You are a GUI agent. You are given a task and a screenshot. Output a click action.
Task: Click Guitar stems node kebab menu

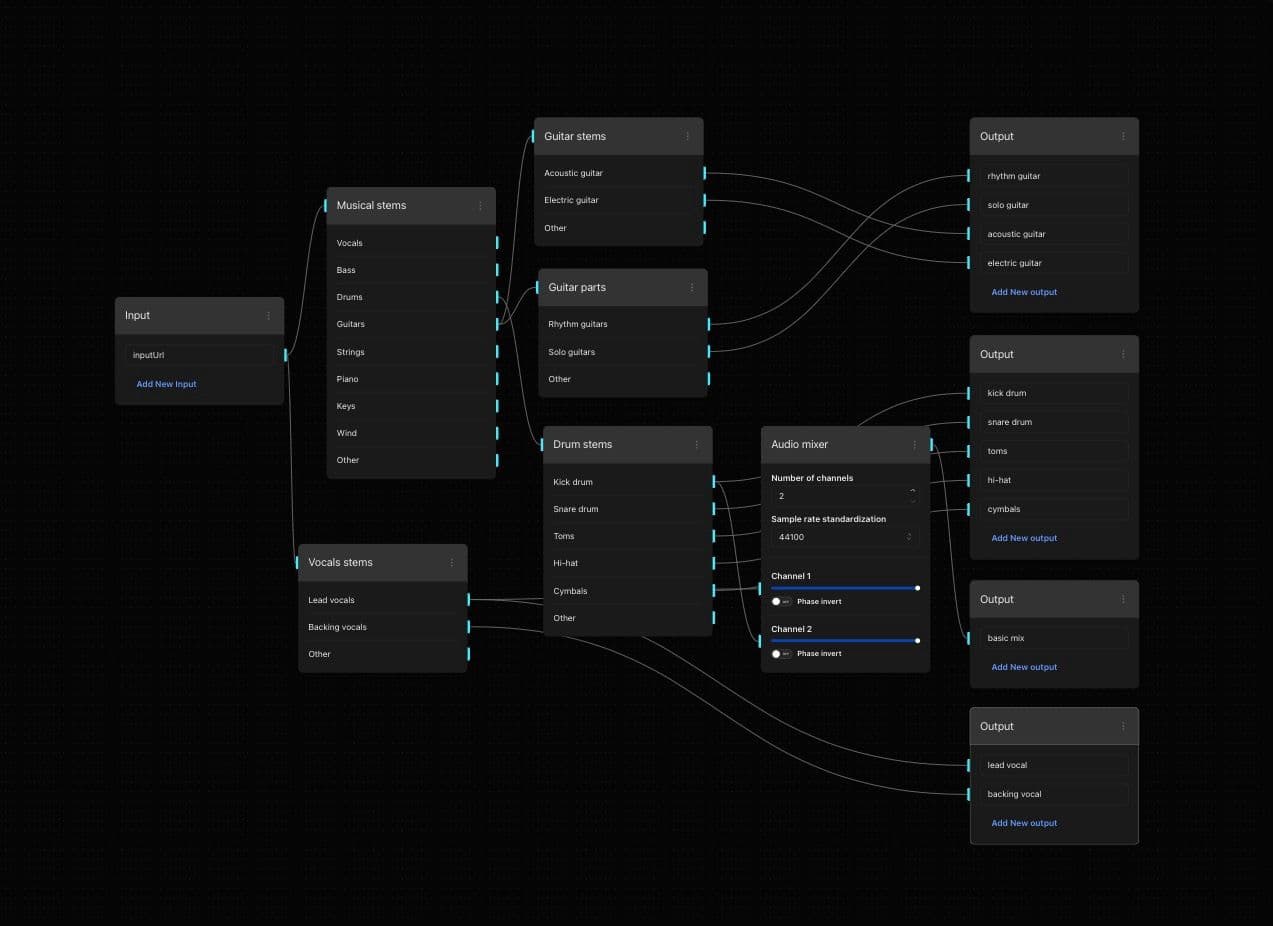(x=687, y=137)
